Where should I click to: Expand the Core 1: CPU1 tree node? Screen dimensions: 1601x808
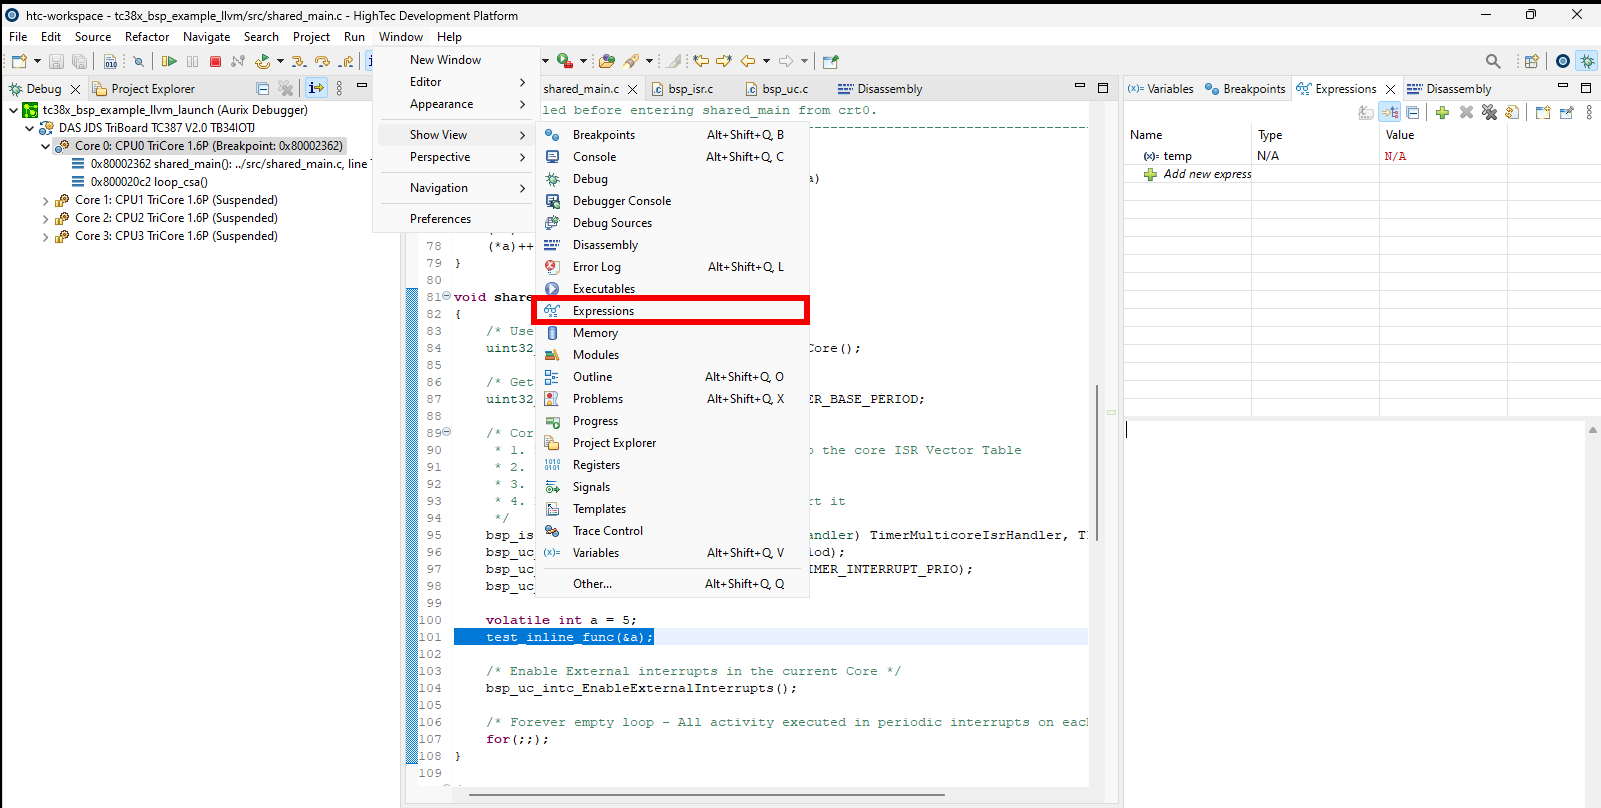[x=46, y=201]
